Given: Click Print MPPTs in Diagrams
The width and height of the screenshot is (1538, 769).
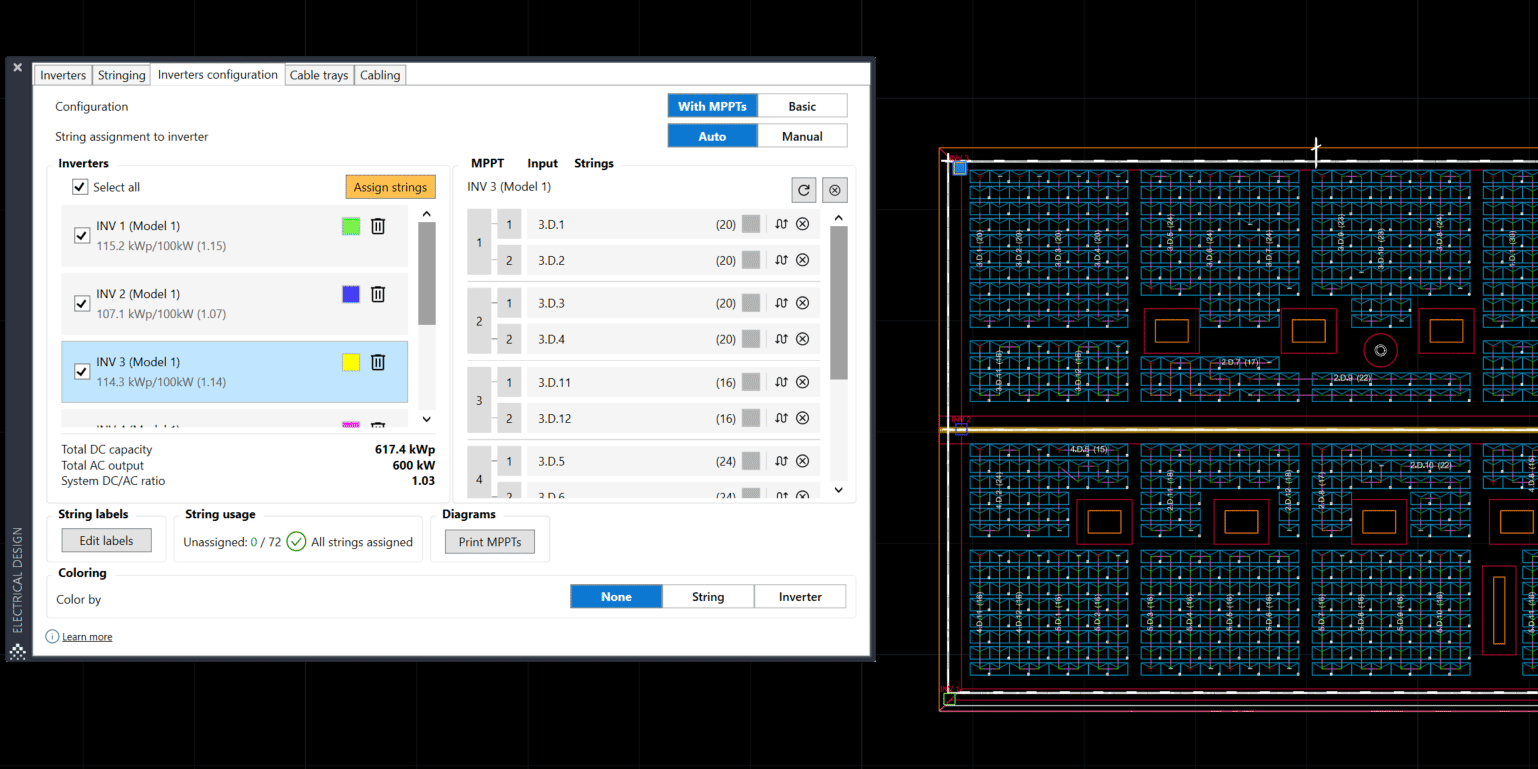Looking at the screenshot, I should click(490, 541).
